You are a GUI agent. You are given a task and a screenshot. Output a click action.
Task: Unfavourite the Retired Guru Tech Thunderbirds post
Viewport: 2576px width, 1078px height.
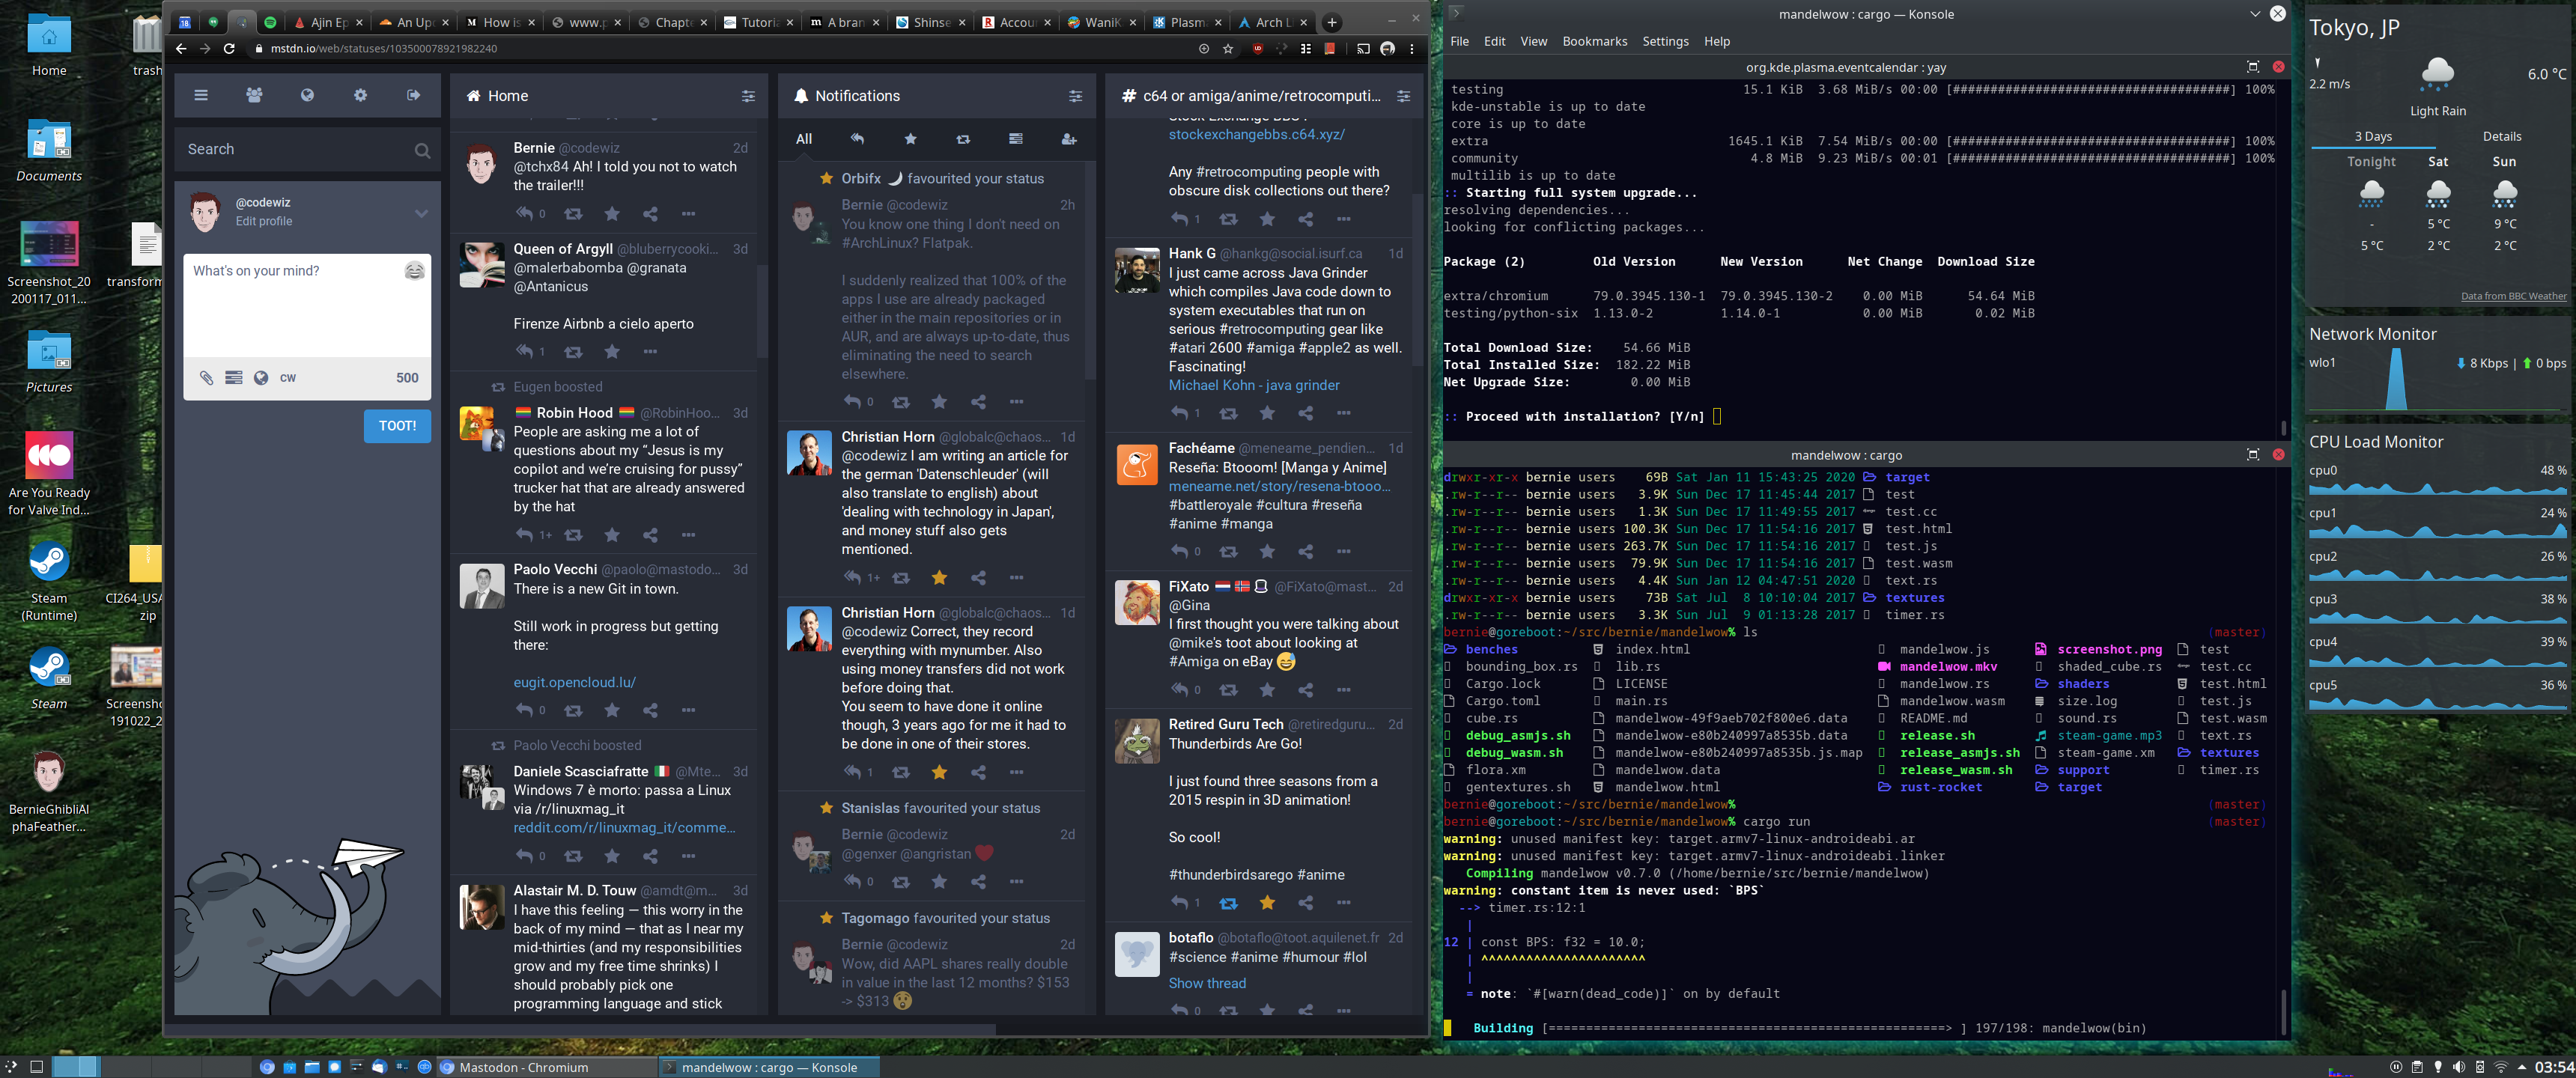click(x=1267, y=903)
